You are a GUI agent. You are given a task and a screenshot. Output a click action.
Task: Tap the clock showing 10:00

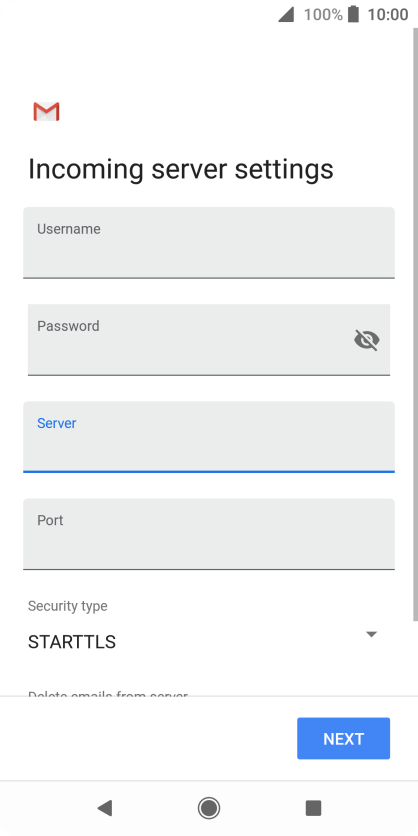[388, 14]
